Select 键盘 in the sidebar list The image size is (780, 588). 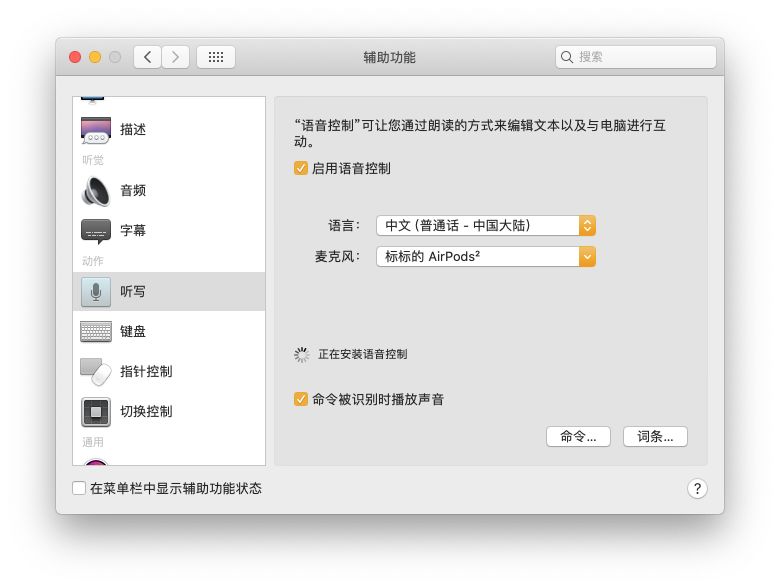coord(169,332)
